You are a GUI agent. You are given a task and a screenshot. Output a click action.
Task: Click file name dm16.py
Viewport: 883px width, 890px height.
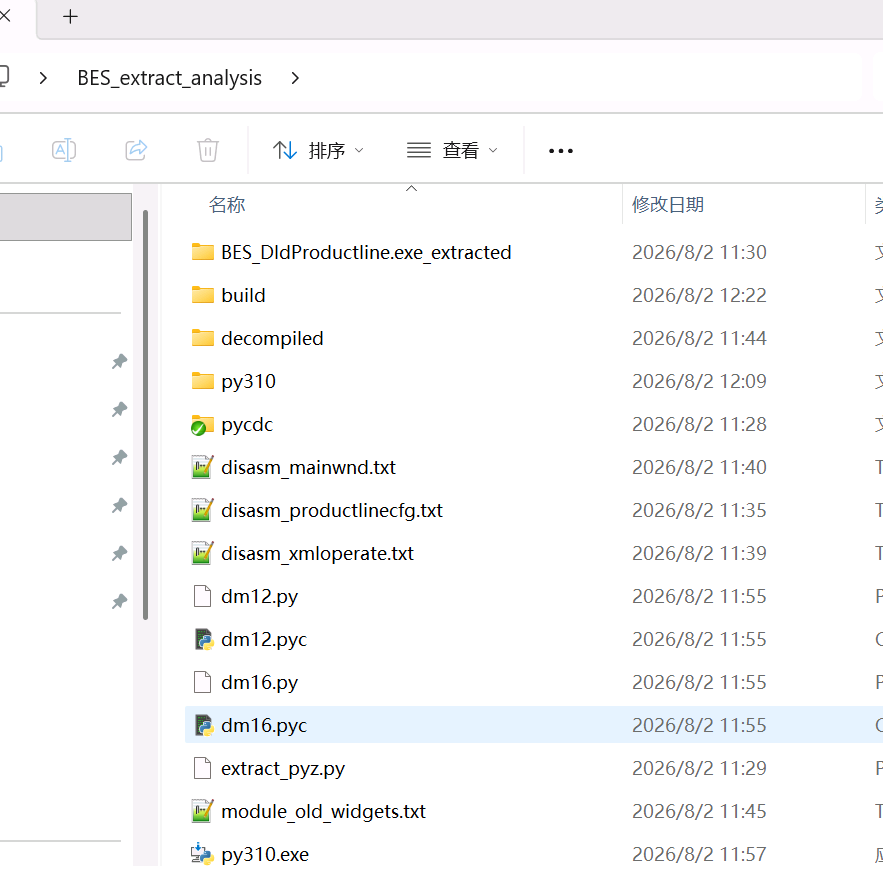click(x=259, y=682)
